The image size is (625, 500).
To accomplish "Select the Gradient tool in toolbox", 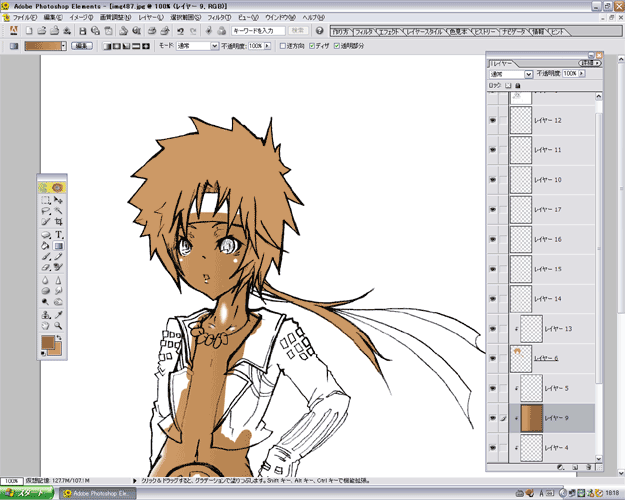I will (x=59, y=246).
